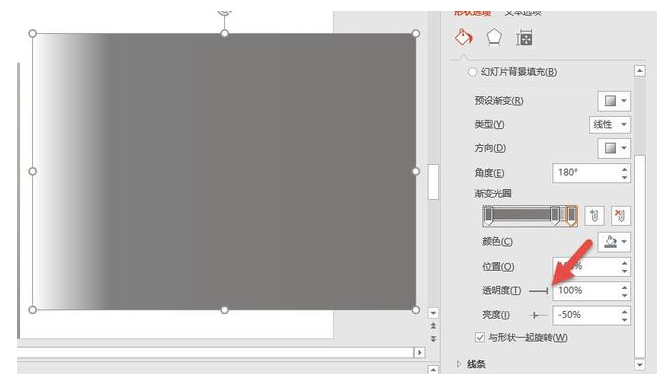
Task: Open the Fill & Line paint bucket tab
Action: click(463, 38)
